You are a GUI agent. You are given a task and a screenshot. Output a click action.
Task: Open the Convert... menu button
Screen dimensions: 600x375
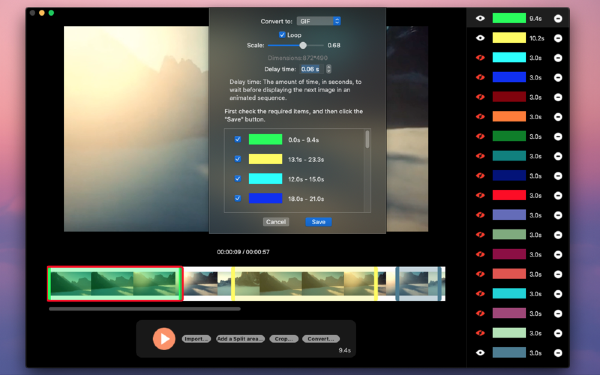[321, 339]
